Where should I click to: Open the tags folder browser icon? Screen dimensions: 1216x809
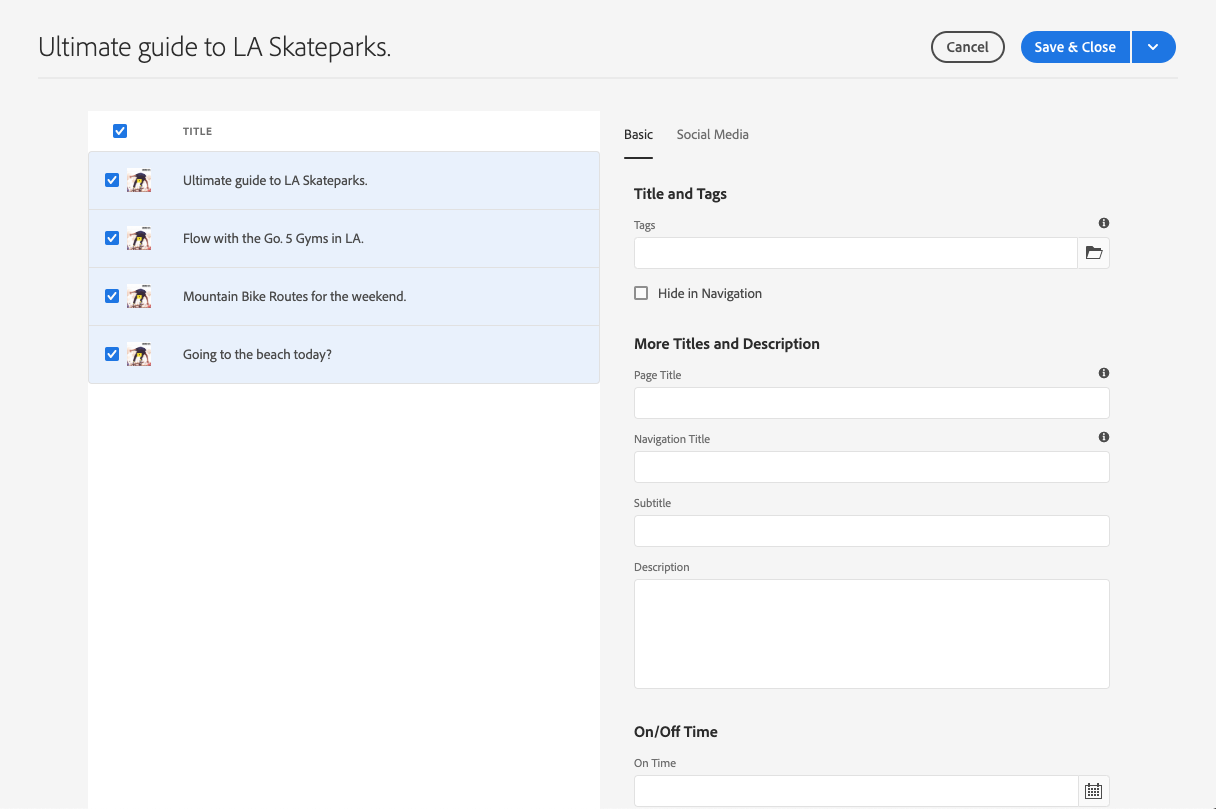coord(1093,253)
